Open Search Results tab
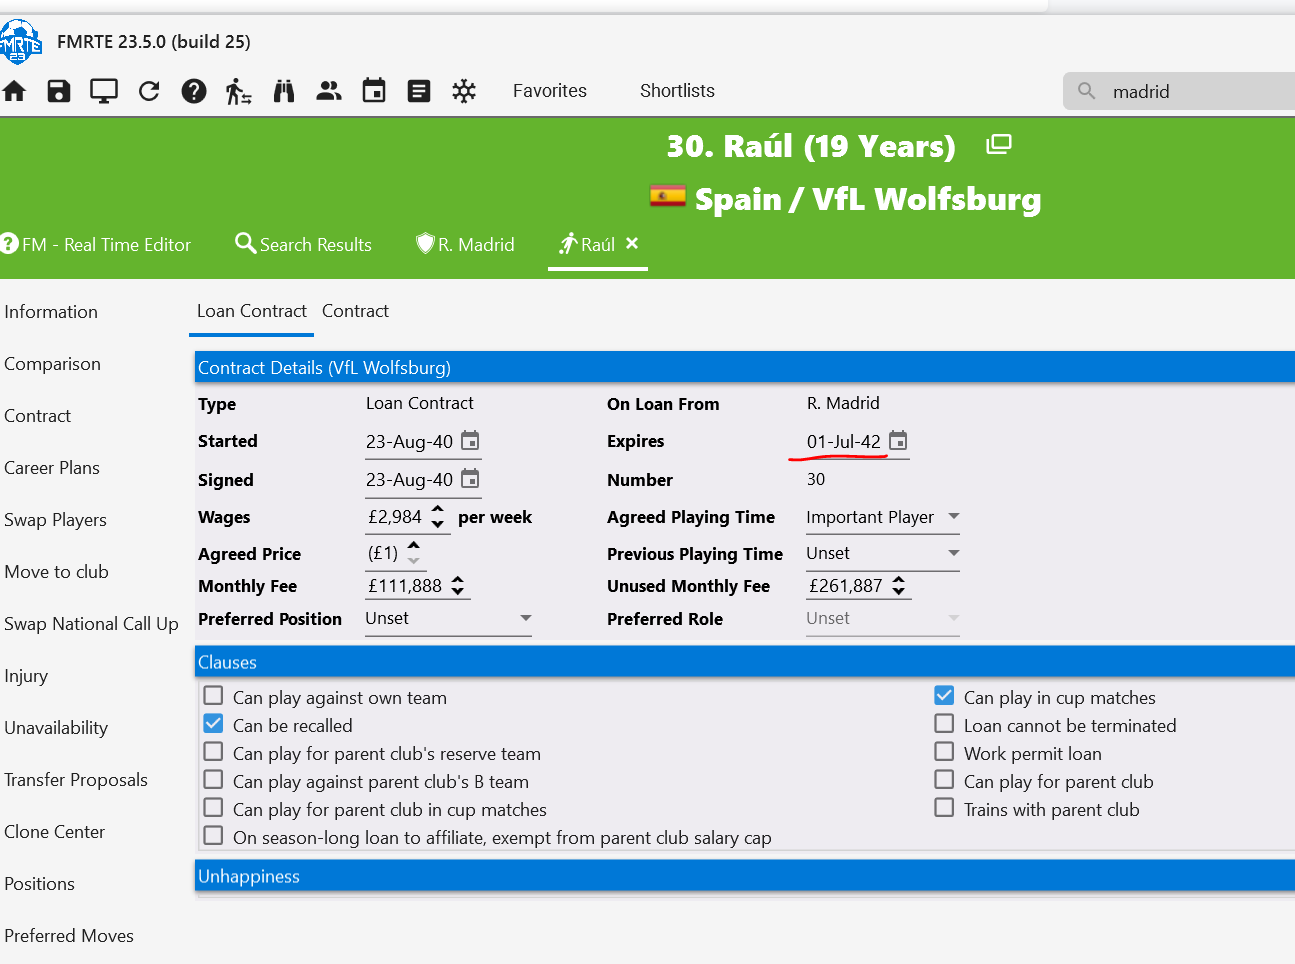This screenshot has width=1295, height=964. click(304, 245)
